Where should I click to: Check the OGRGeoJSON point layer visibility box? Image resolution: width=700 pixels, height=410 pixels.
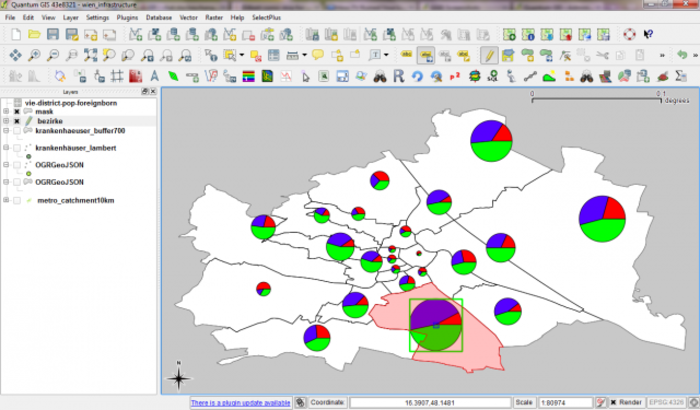click(17, 165)
